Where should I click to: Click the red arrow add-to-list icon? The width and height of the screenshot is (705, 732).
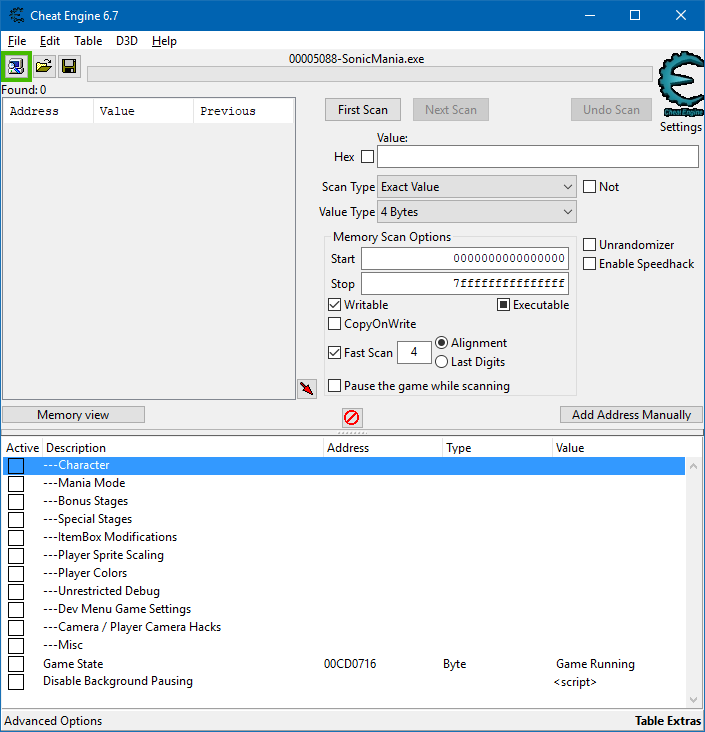[307, 388]
